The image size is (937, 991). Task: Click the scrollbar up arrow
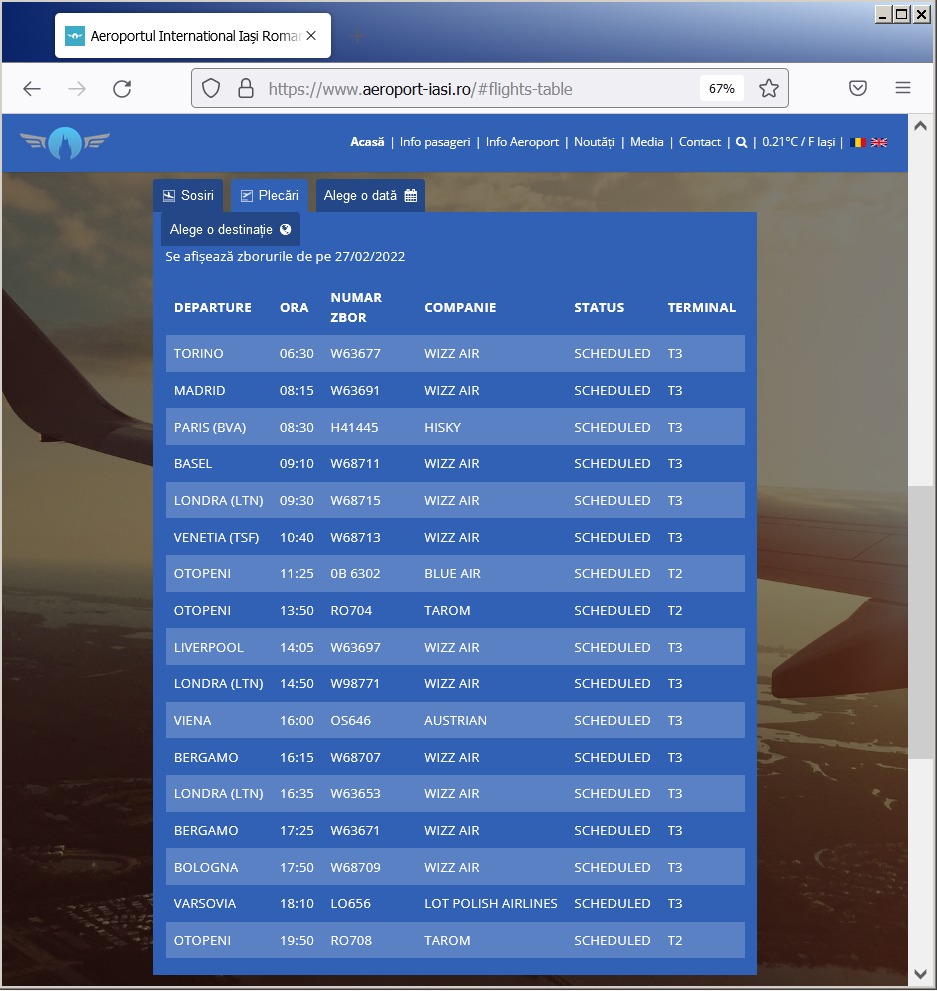[920, 126]
